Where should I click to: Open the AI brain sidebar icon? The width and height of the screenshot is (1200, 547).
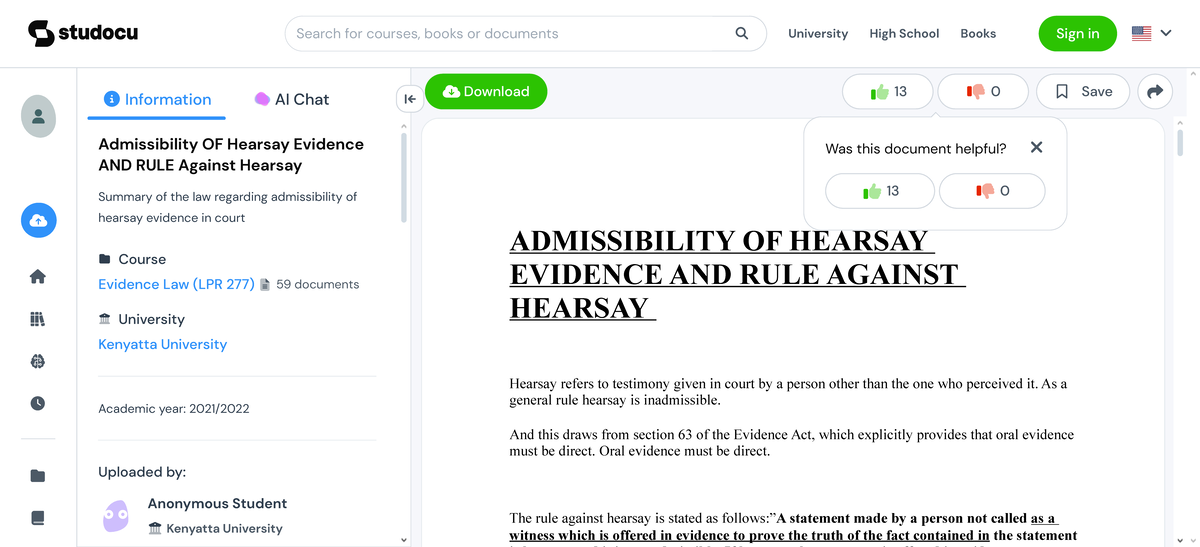tap(38, 361)
